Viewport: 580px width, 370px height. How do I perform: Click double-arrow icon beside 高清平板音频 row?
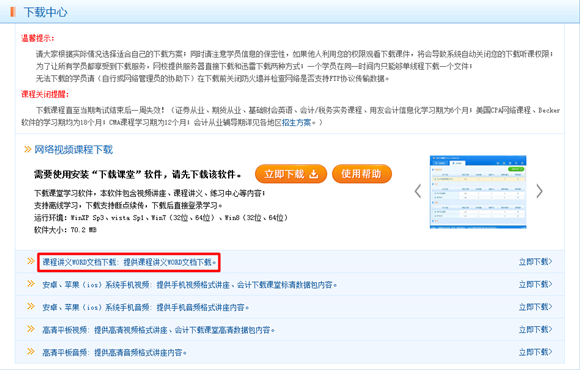[31, 351]
